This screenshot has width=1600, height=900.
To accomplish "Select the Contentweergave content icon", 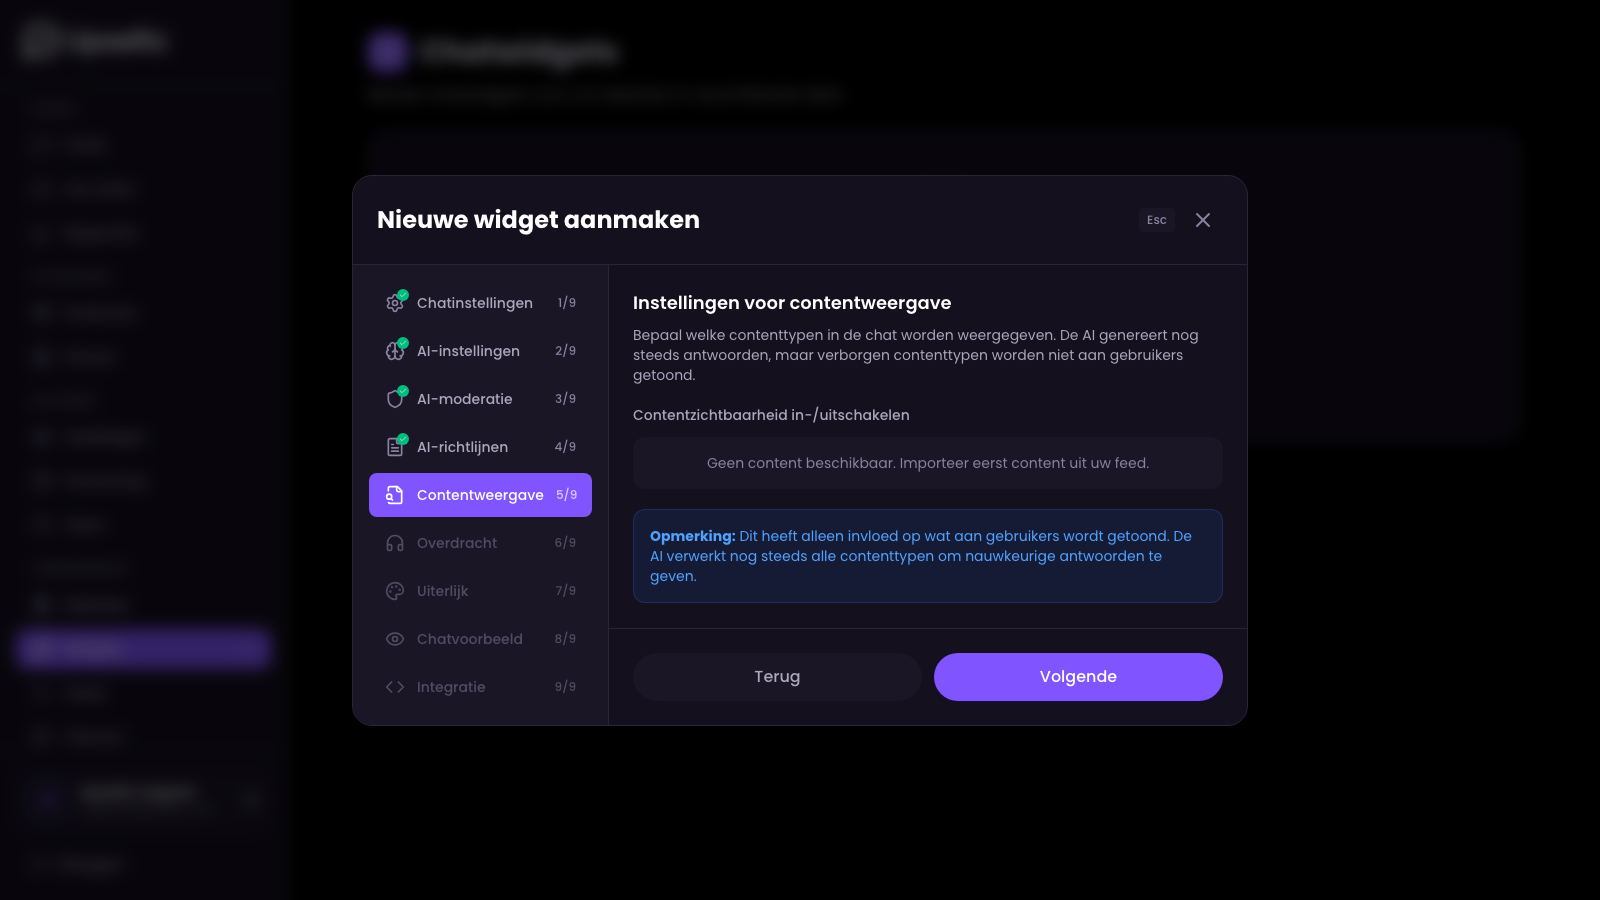I will [395, 494].
